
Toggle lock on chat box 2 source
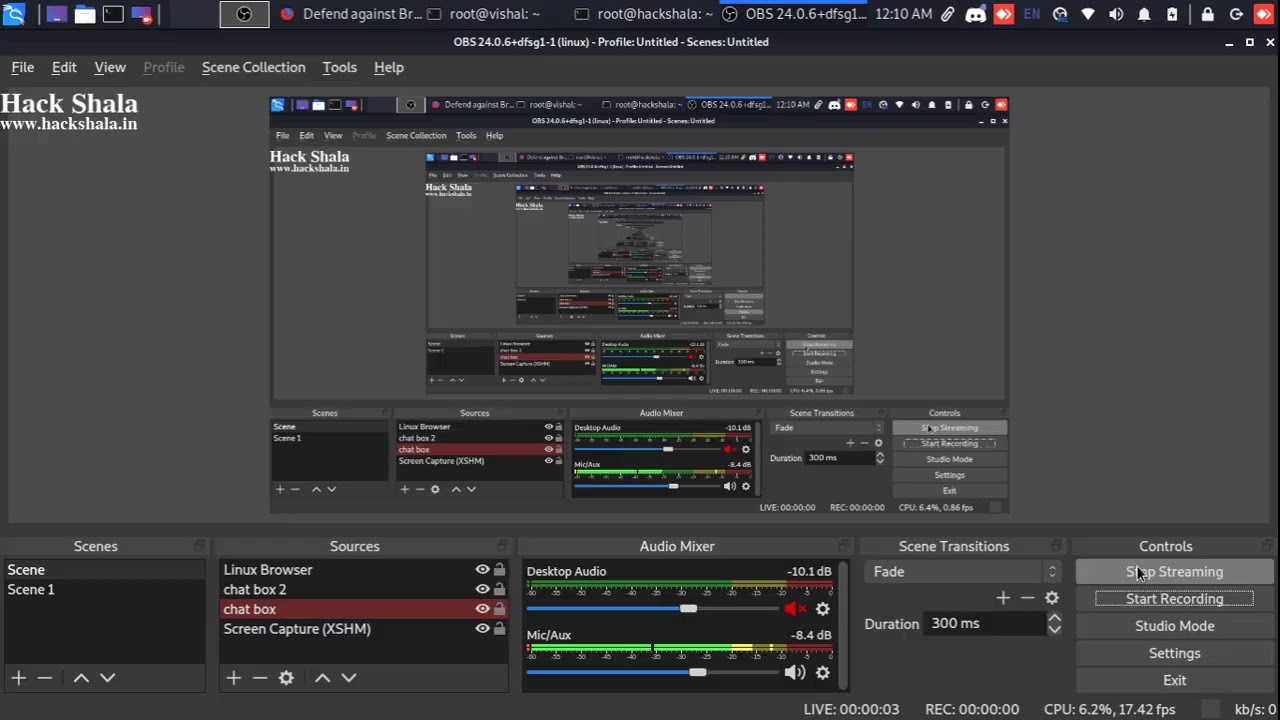[499, 589]
